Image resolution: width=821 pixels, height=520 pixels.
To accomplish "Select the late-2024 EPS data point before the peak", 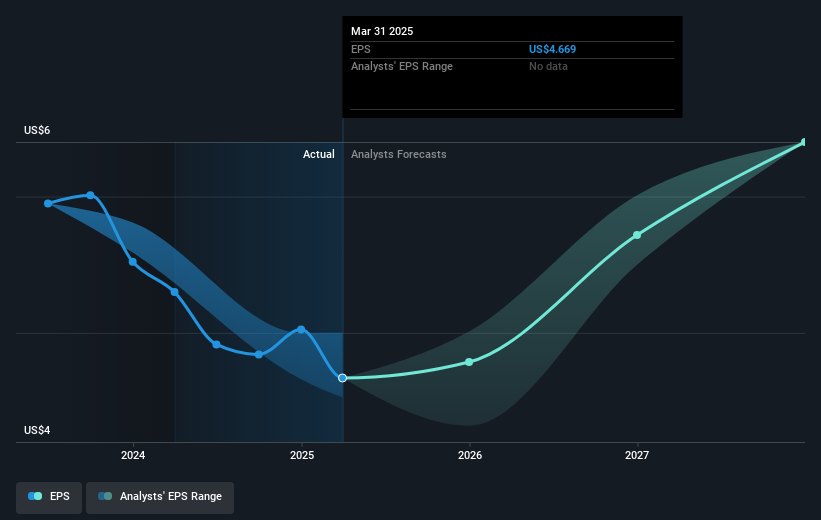I will click(x=259, y=355).
